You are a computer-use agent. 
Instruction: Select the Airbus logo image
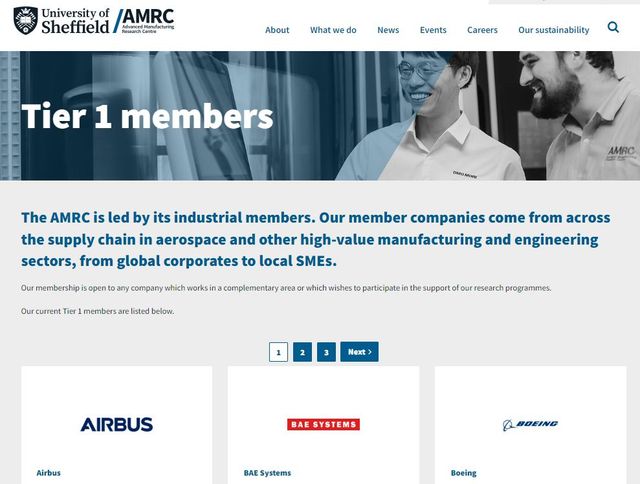[117, 424]
